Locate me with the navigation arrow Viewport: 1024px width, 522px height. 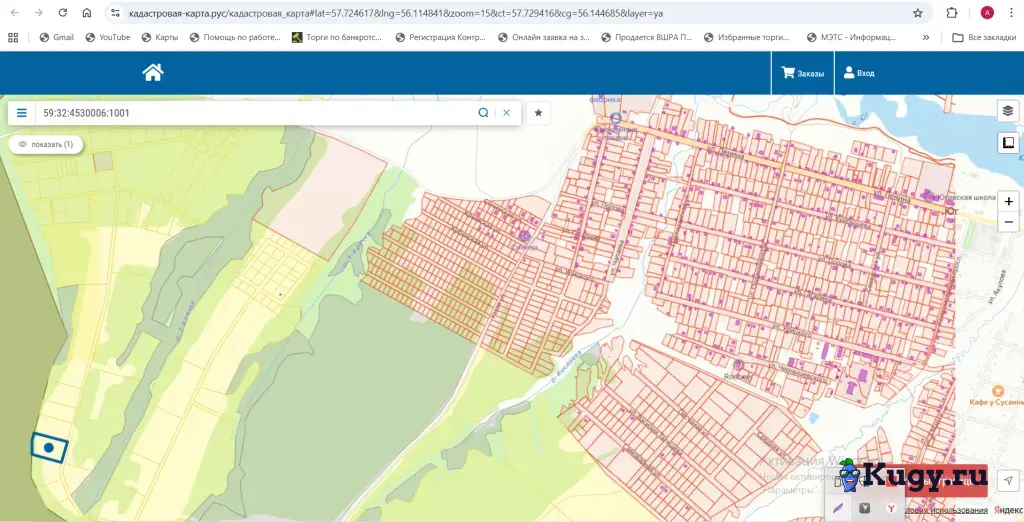(x=1008, y=480)
